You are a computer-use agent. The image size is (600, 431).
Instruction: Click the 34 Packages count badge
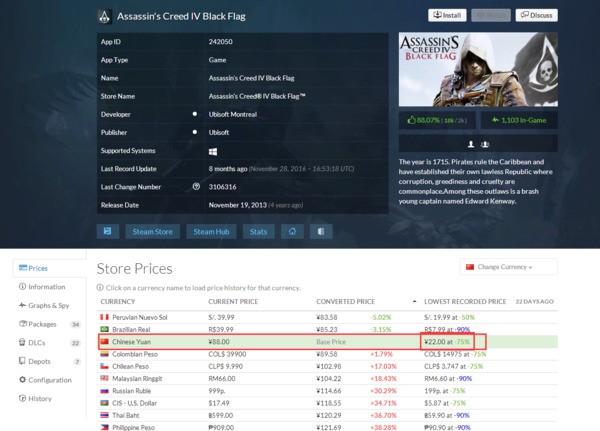(x=75, y=325)
